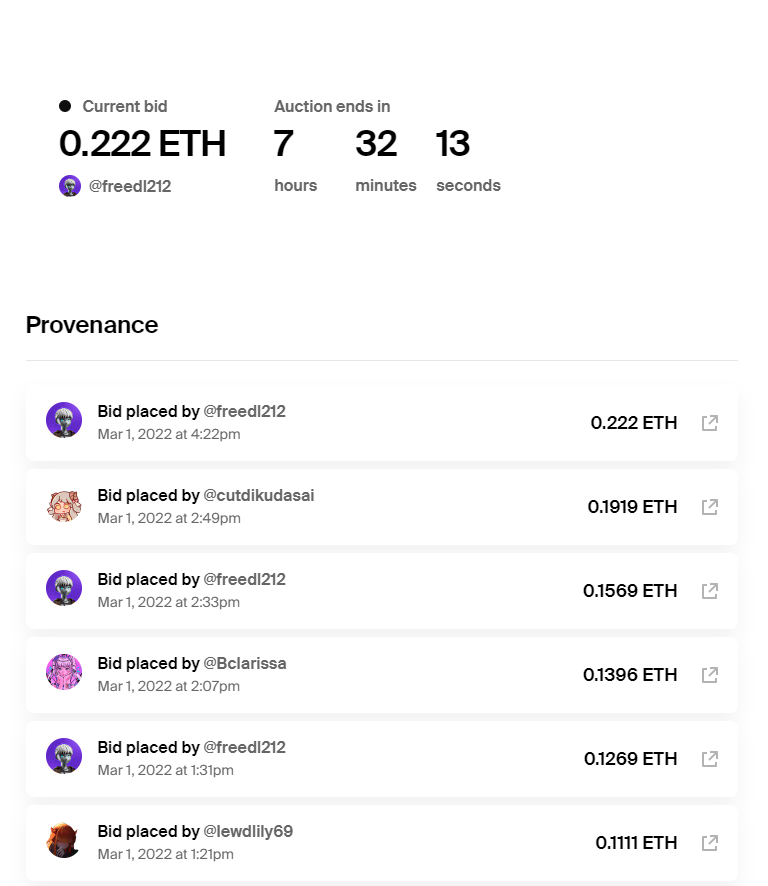Open external link for 0.222 ETH bid
768x886 pixels.
point(710,423)
